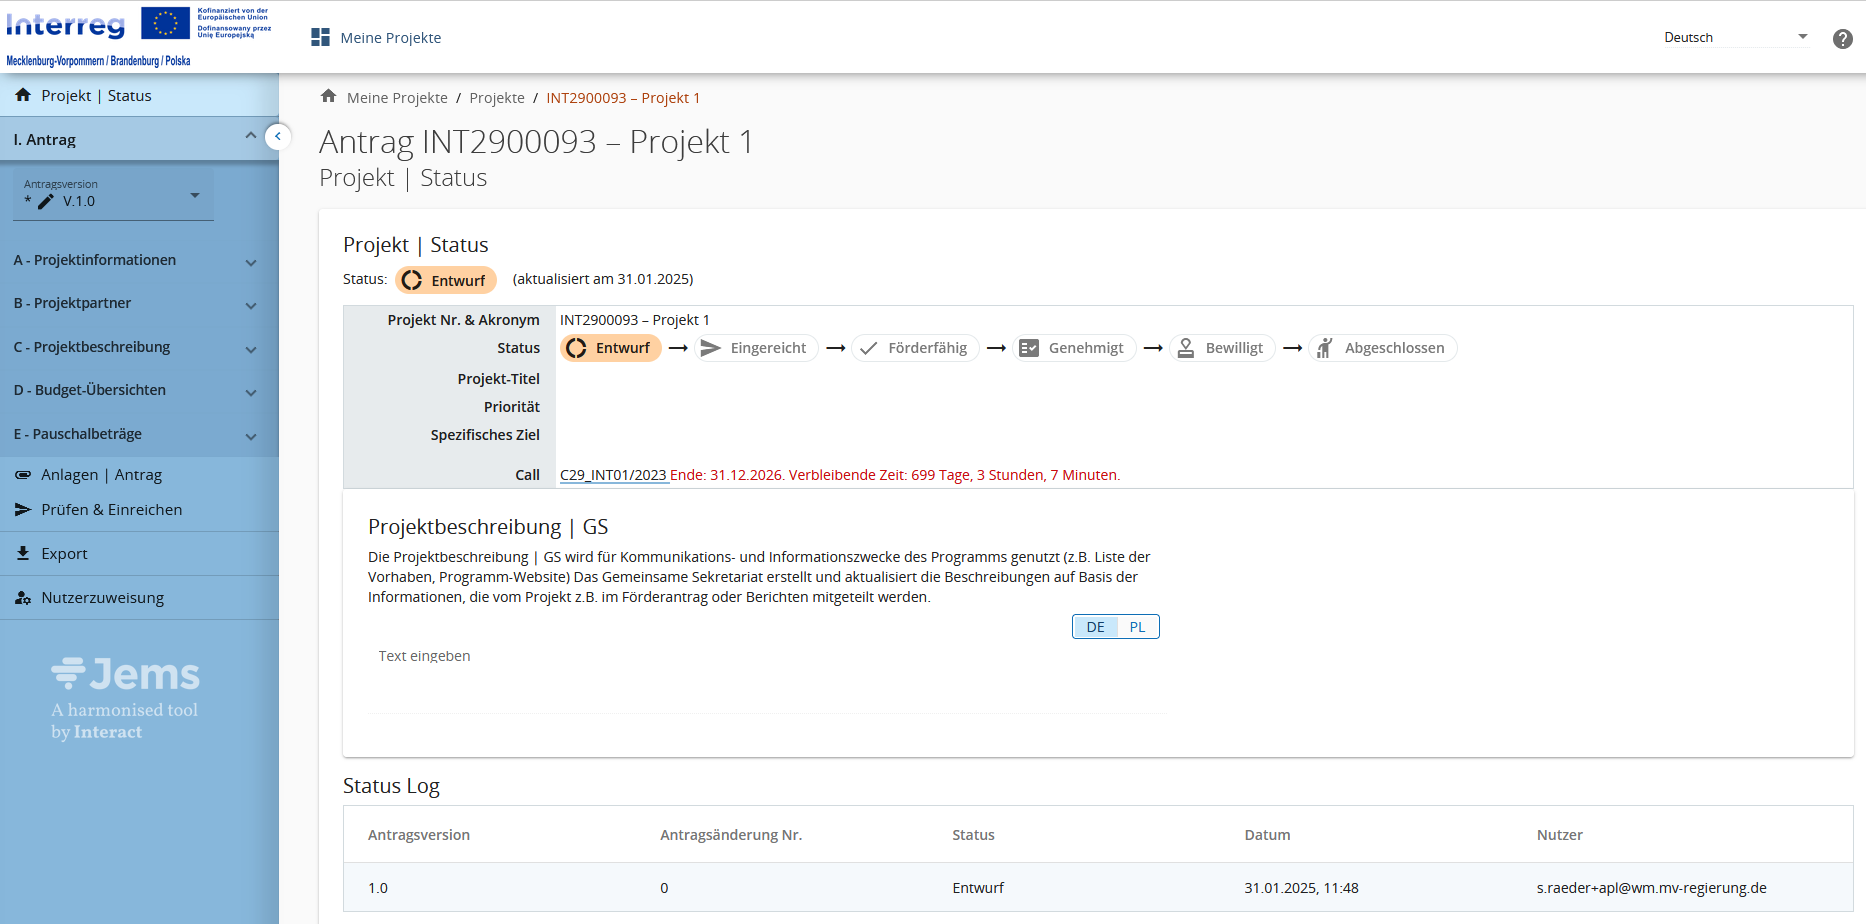Screen dimensions: 1866x924
Task: Go to Projekte in breadcrumb
Action: (x=497, y=98)
